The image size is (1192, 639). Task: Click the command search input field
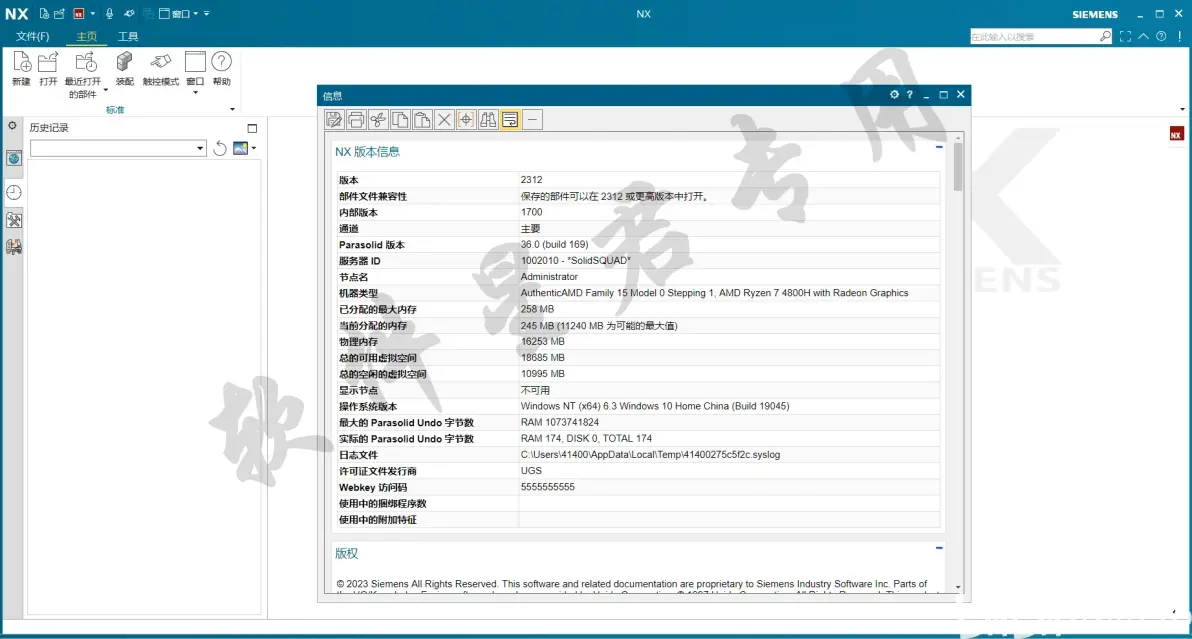pyautogui.click(x=1034, y=36)
